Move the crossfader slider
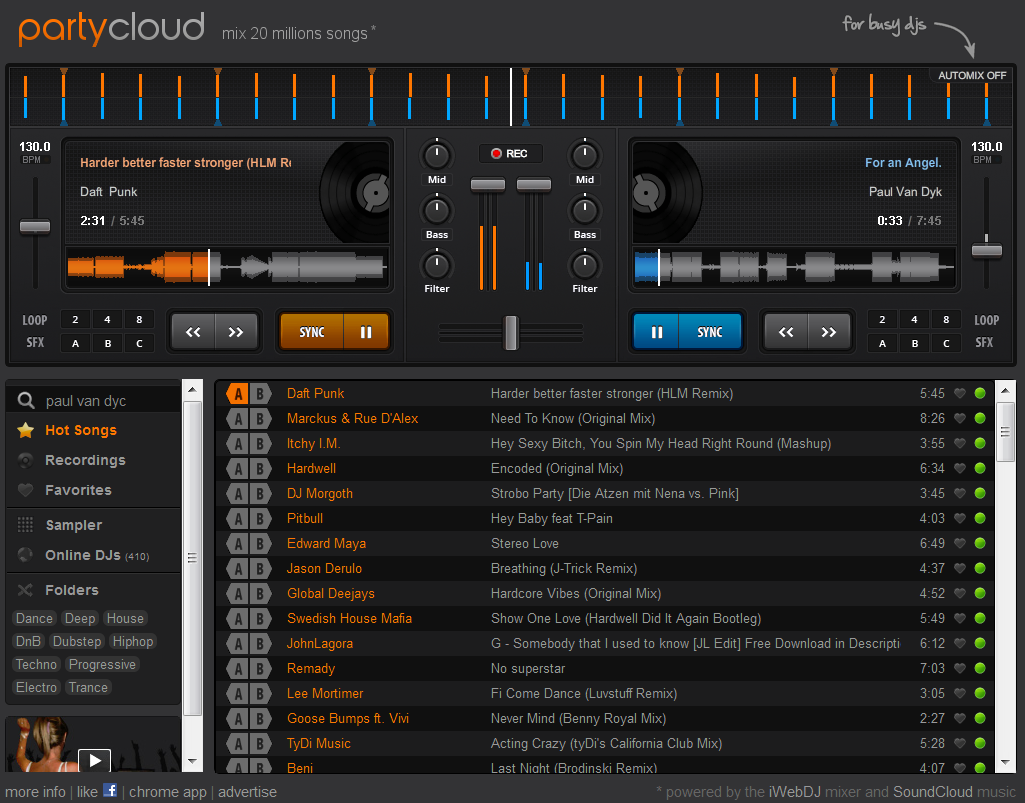1025x803 pixels. pyautogui.click(x=511, y=333)
